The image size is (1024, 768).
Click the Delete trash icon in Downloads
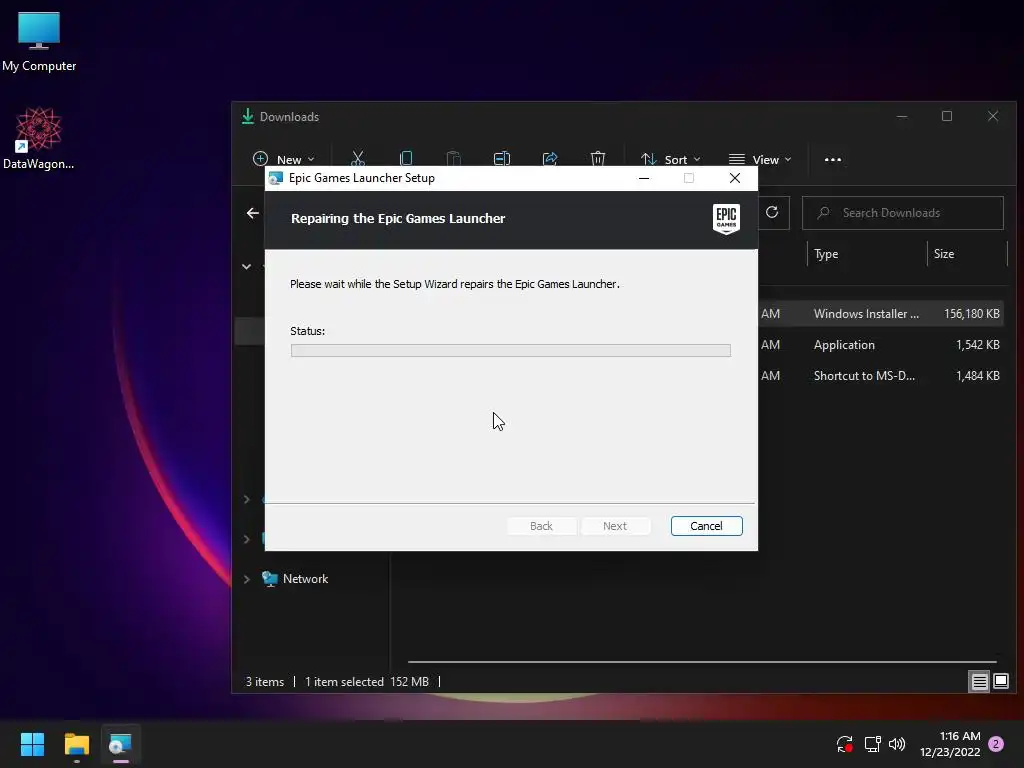point(598,159)
